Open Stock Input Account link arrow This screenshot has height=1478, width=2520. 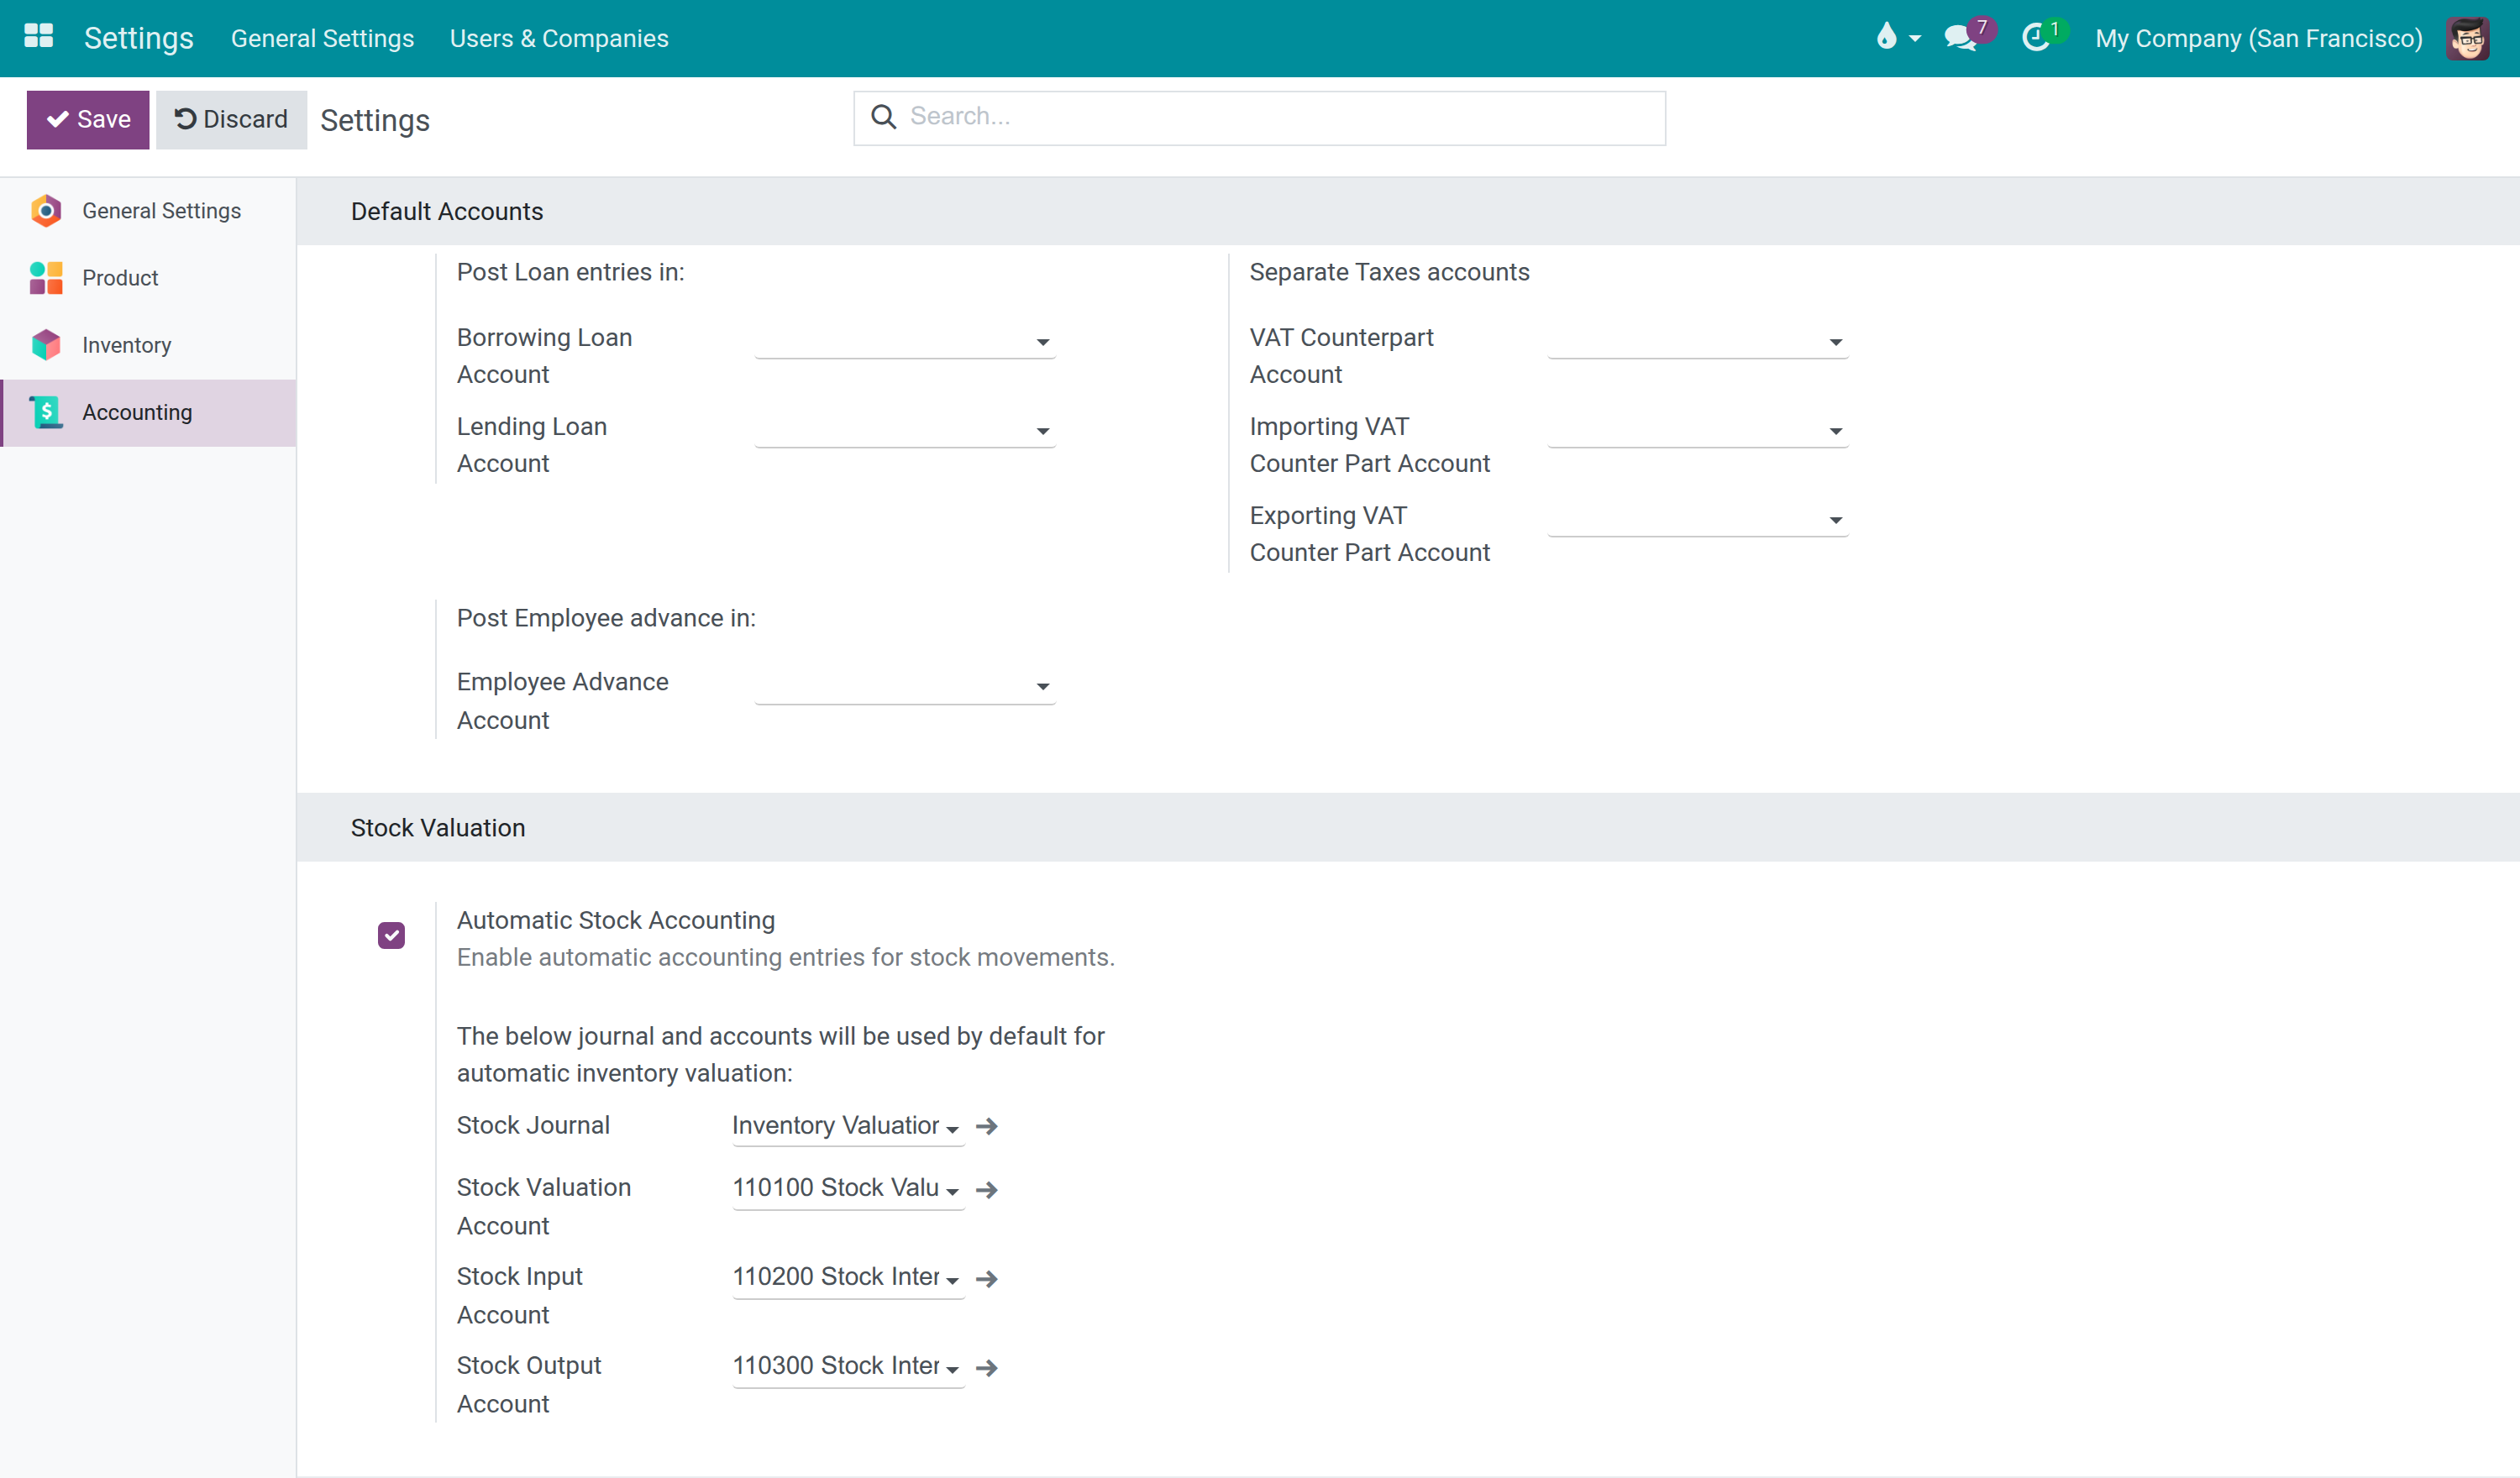click(x=987, y=1278)
